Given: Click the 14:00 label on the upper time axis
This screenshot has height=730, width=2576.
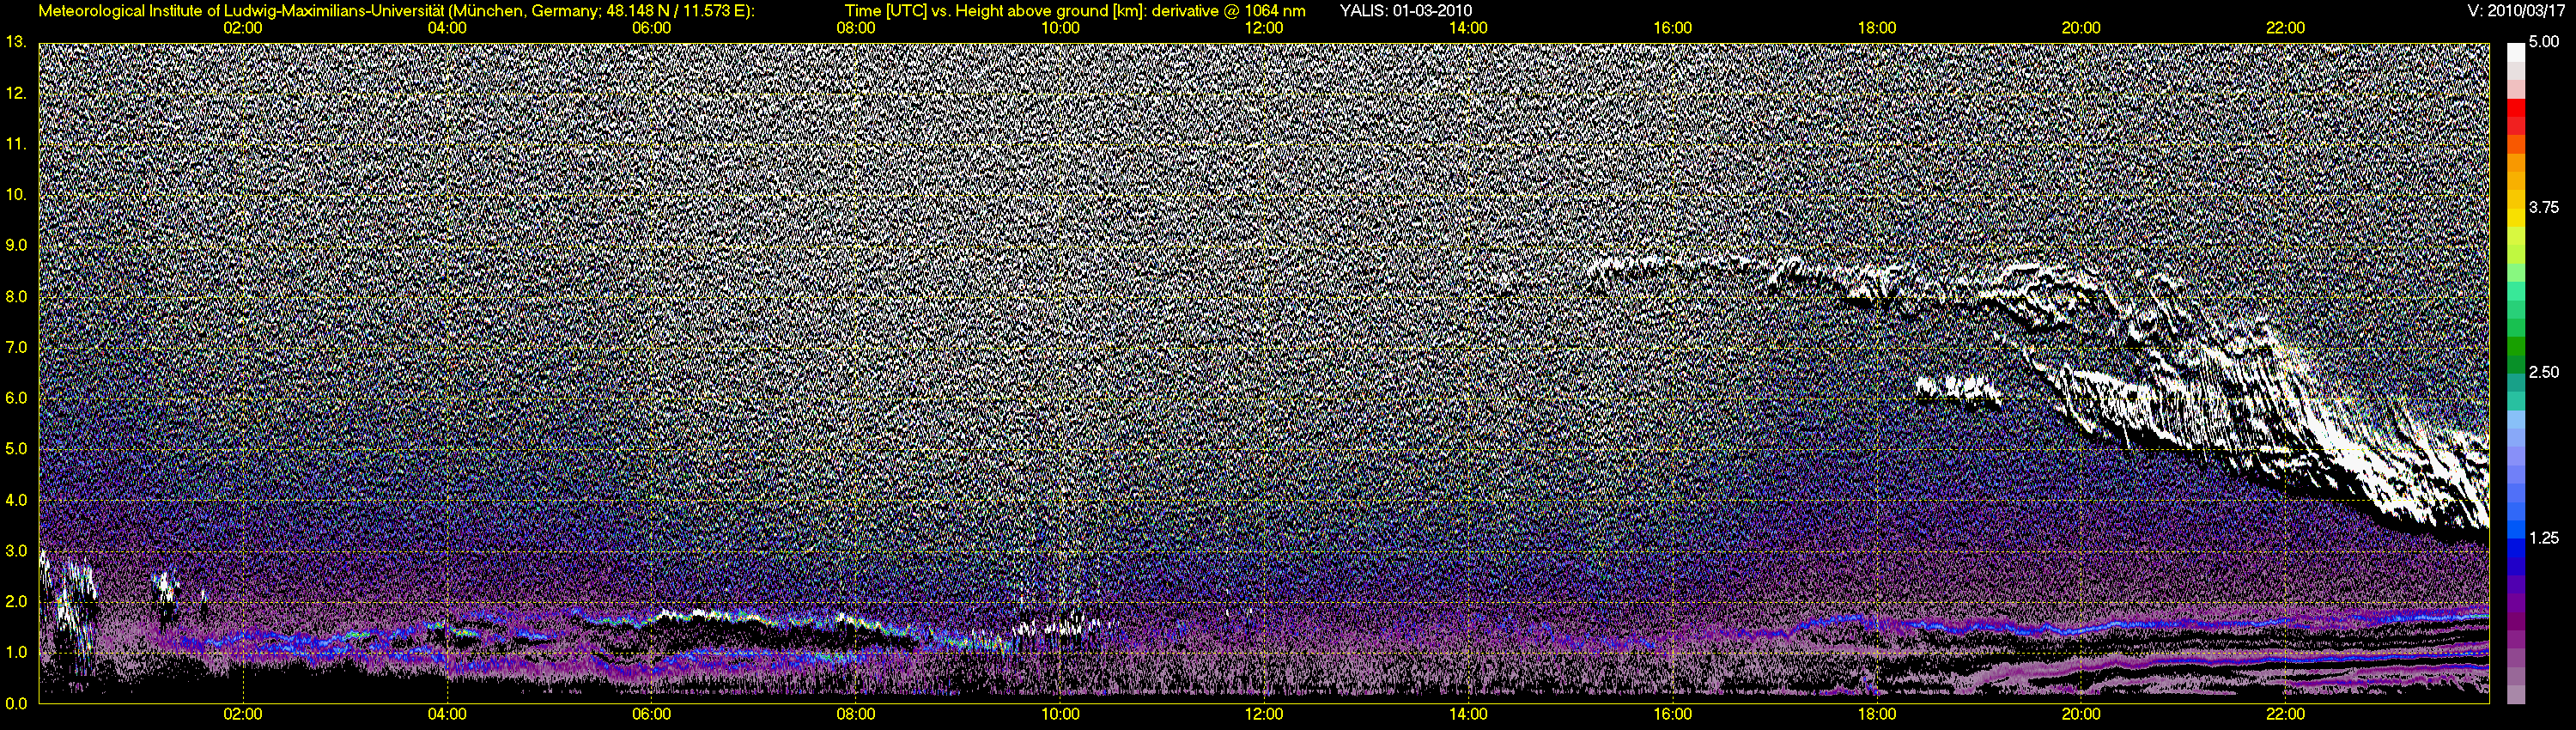Looking at the screenshot, I should coord(1468,28).
